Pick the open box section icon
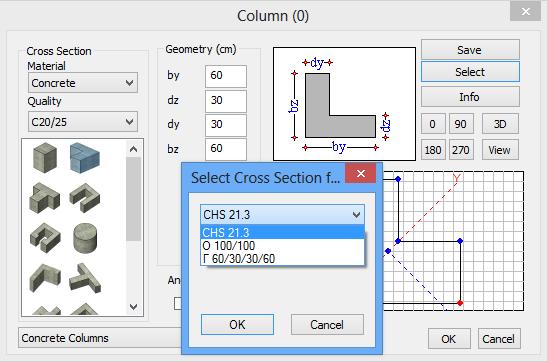 pyautogui.click(x=45, y=238)
